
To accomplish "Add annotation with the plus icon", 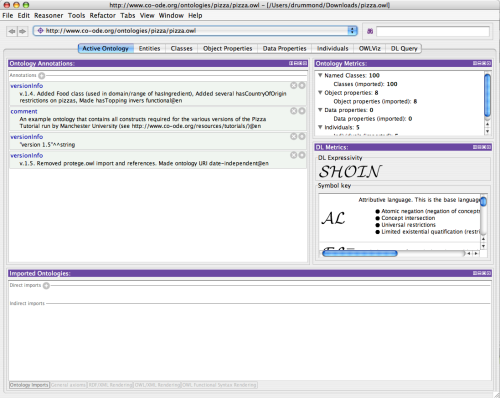I will [x=42, y=76].
